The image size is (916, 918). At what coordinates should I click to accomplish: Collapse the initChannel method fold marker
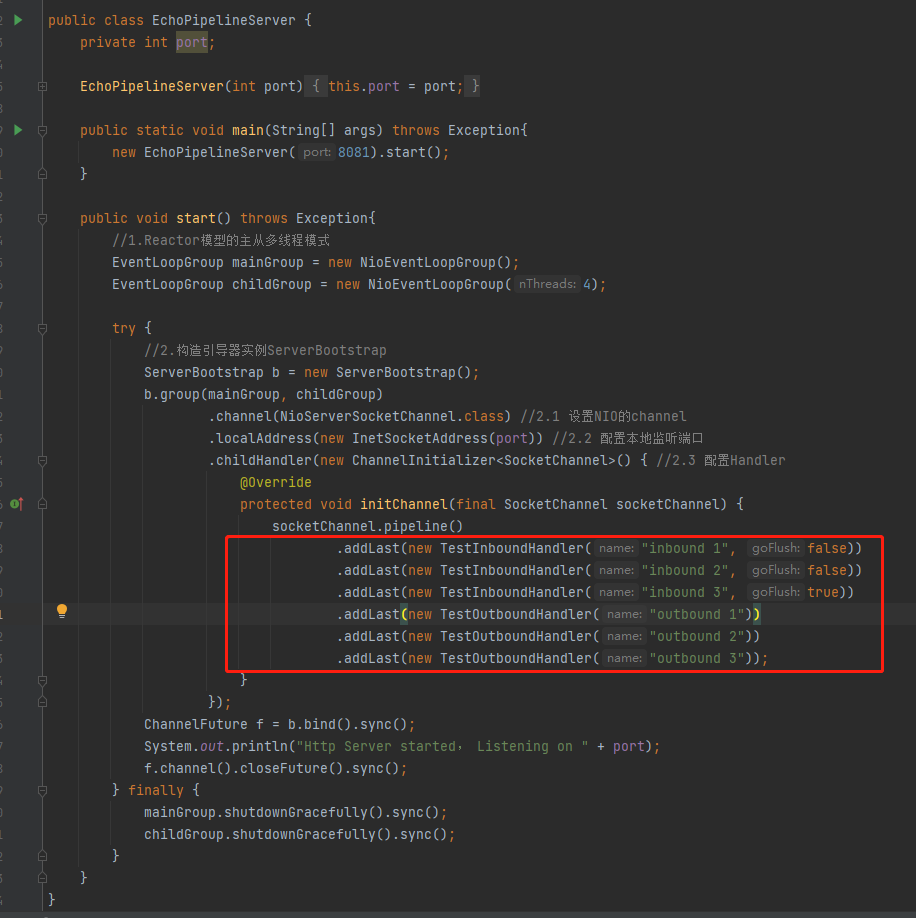click(42, 504)
